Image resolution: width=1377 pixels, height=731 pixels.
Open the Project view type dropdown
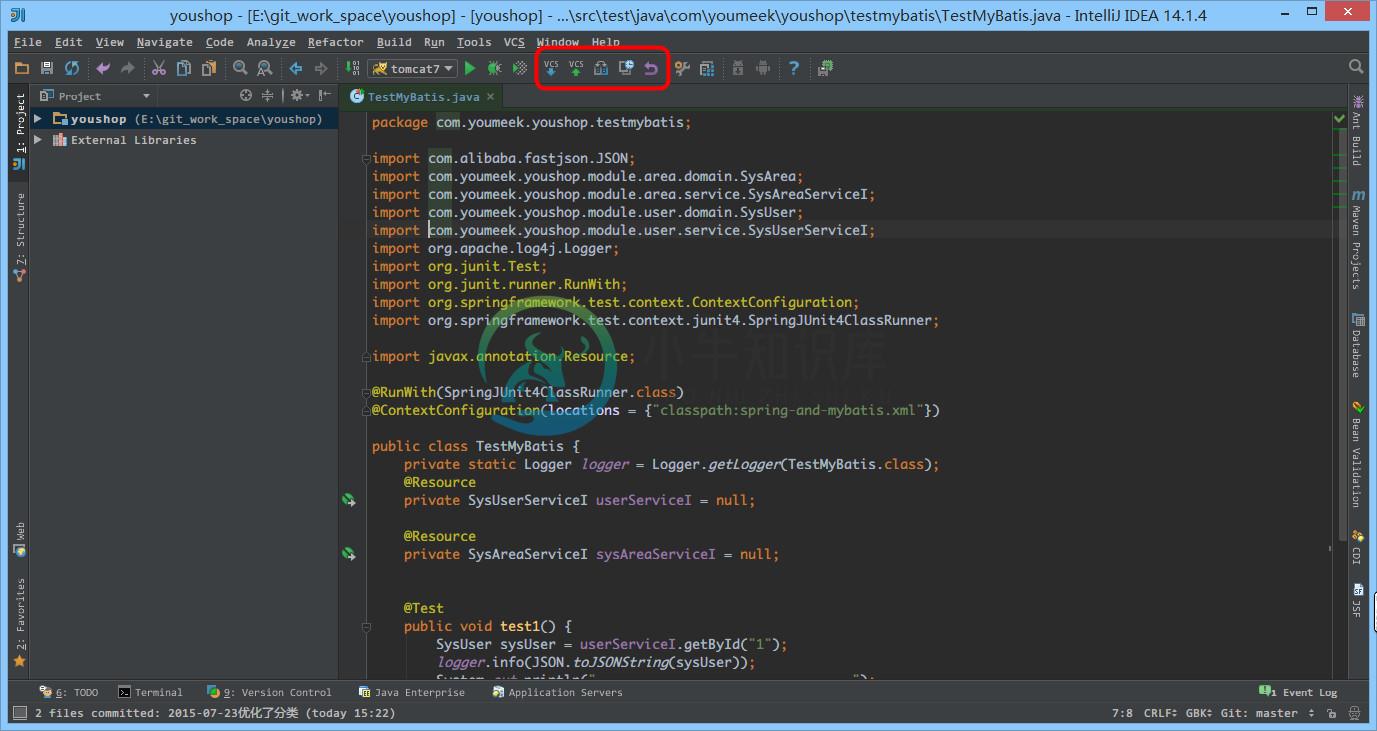point(96,96)
